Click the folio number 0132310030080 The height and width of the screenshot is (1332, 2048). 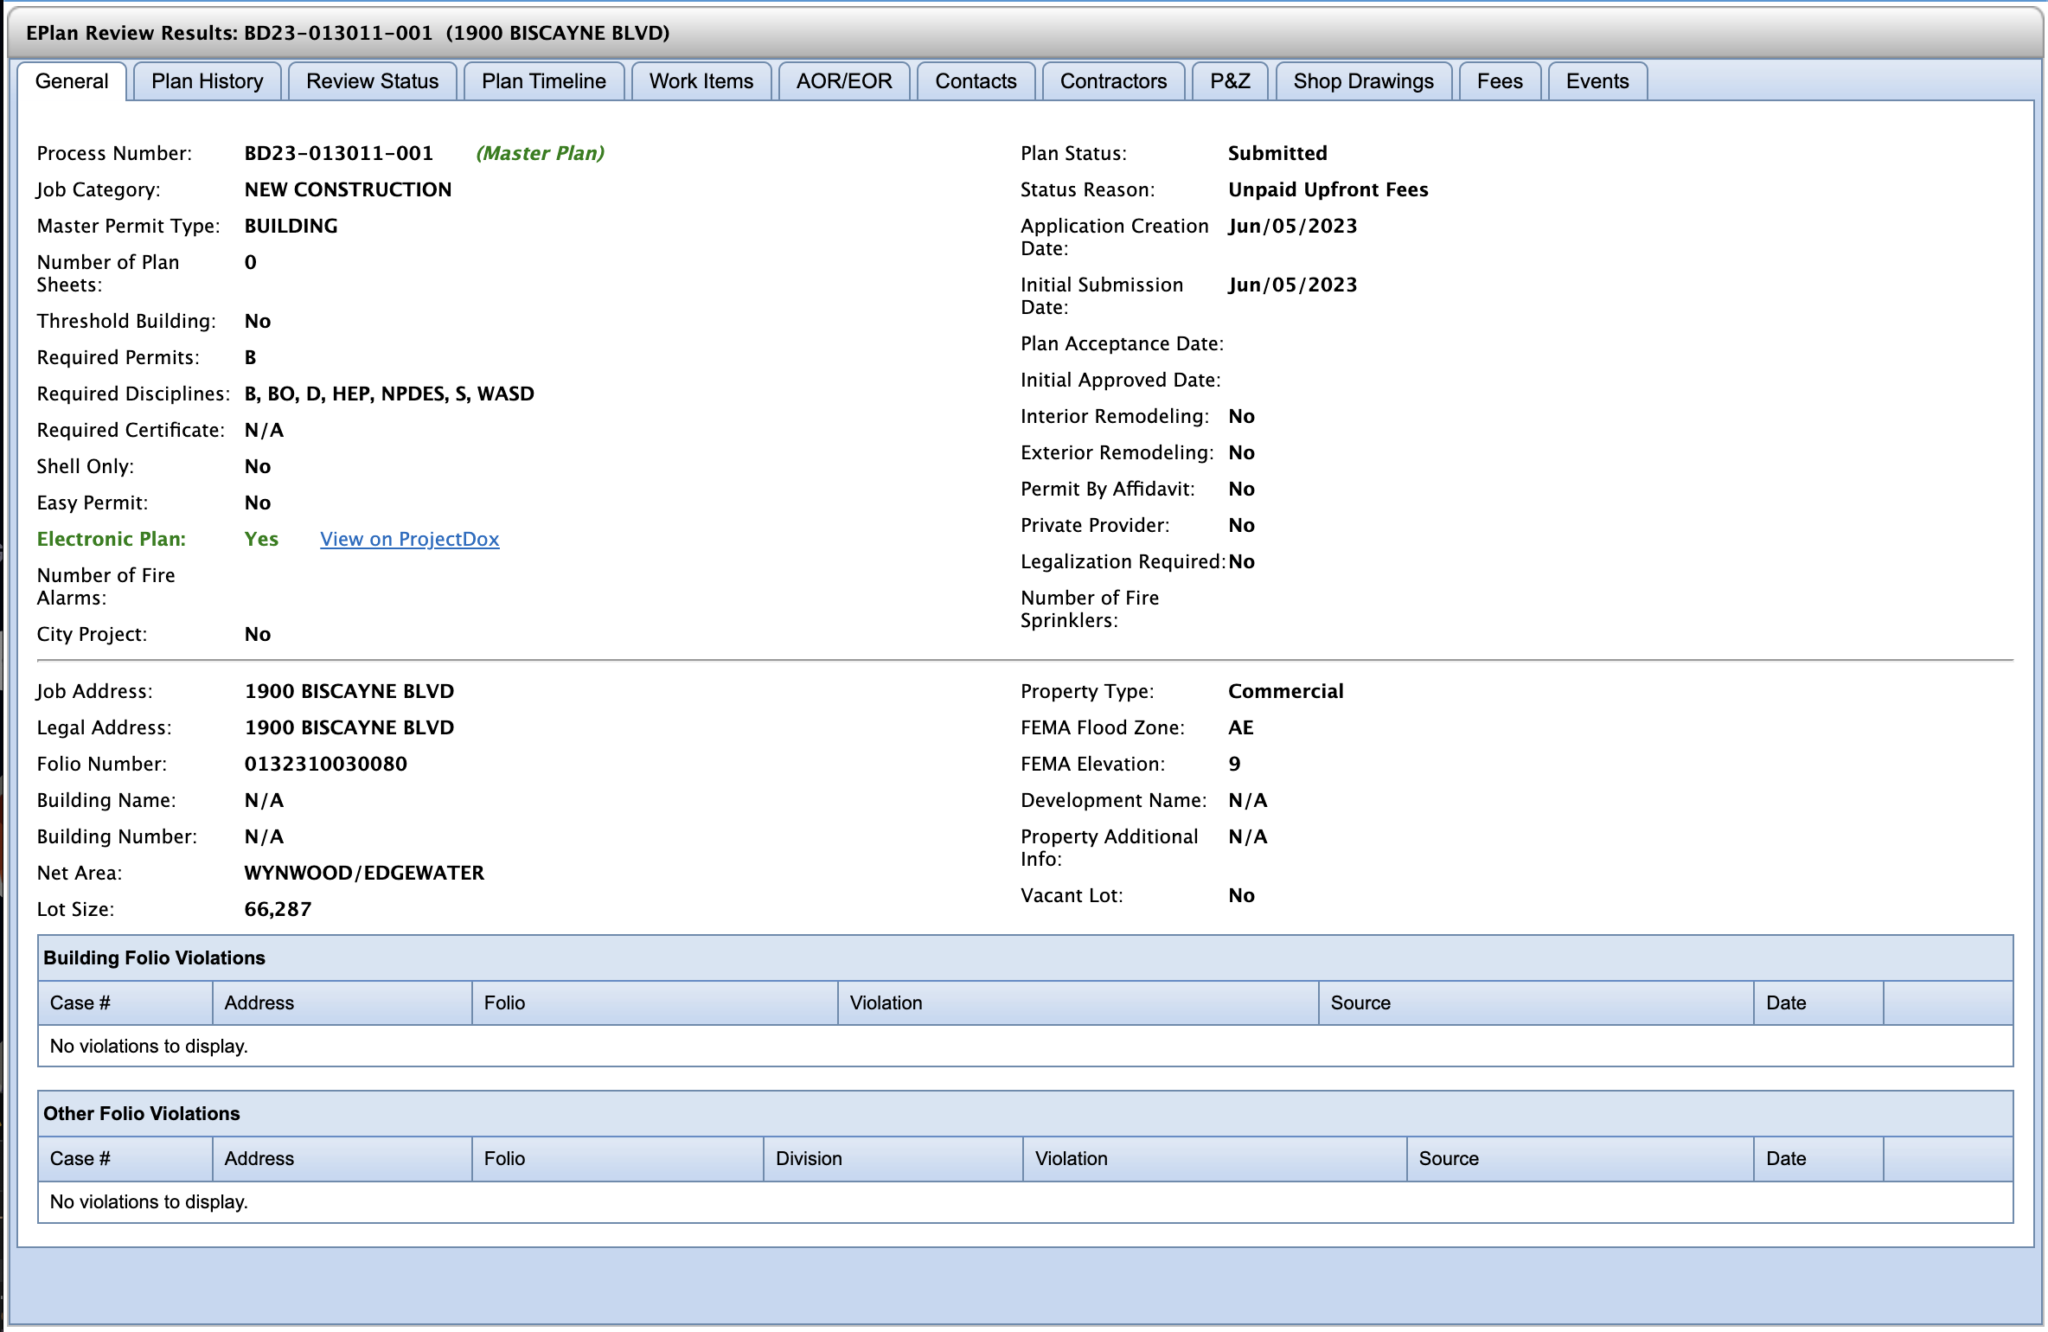(x=325, y=764)
